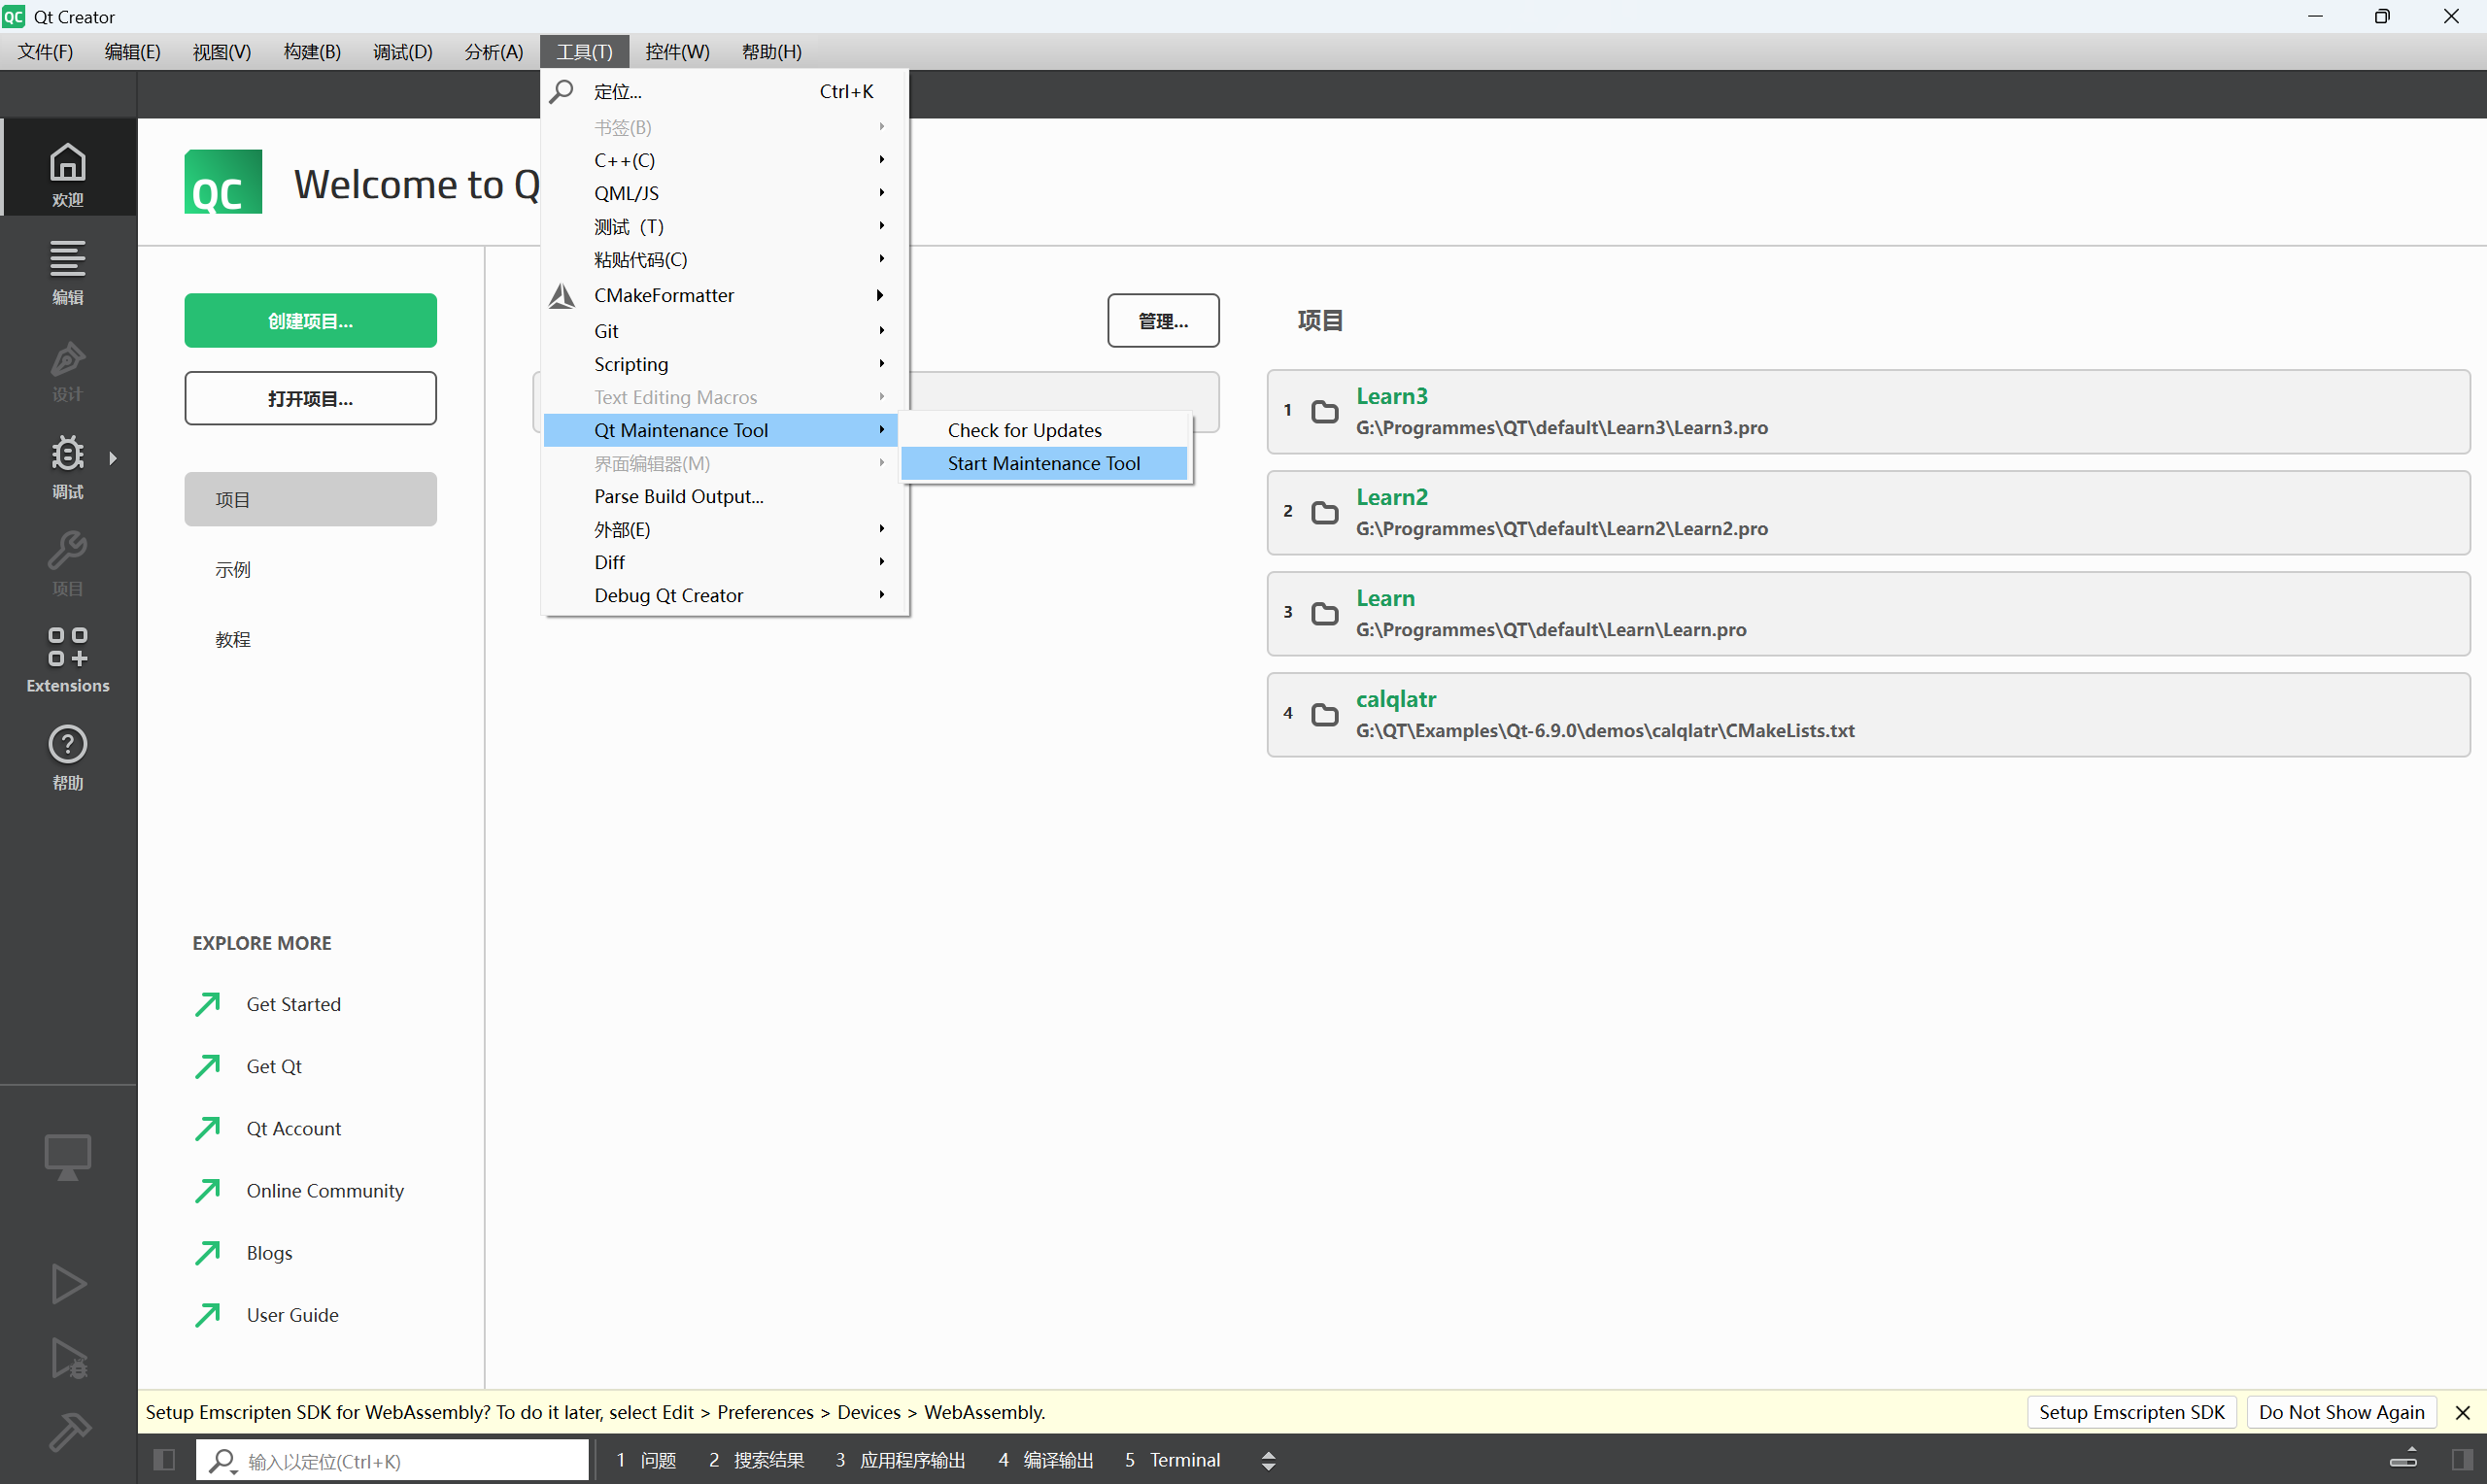
Task: Click the progress details toggle icon
Action: pos(2404,1459)
